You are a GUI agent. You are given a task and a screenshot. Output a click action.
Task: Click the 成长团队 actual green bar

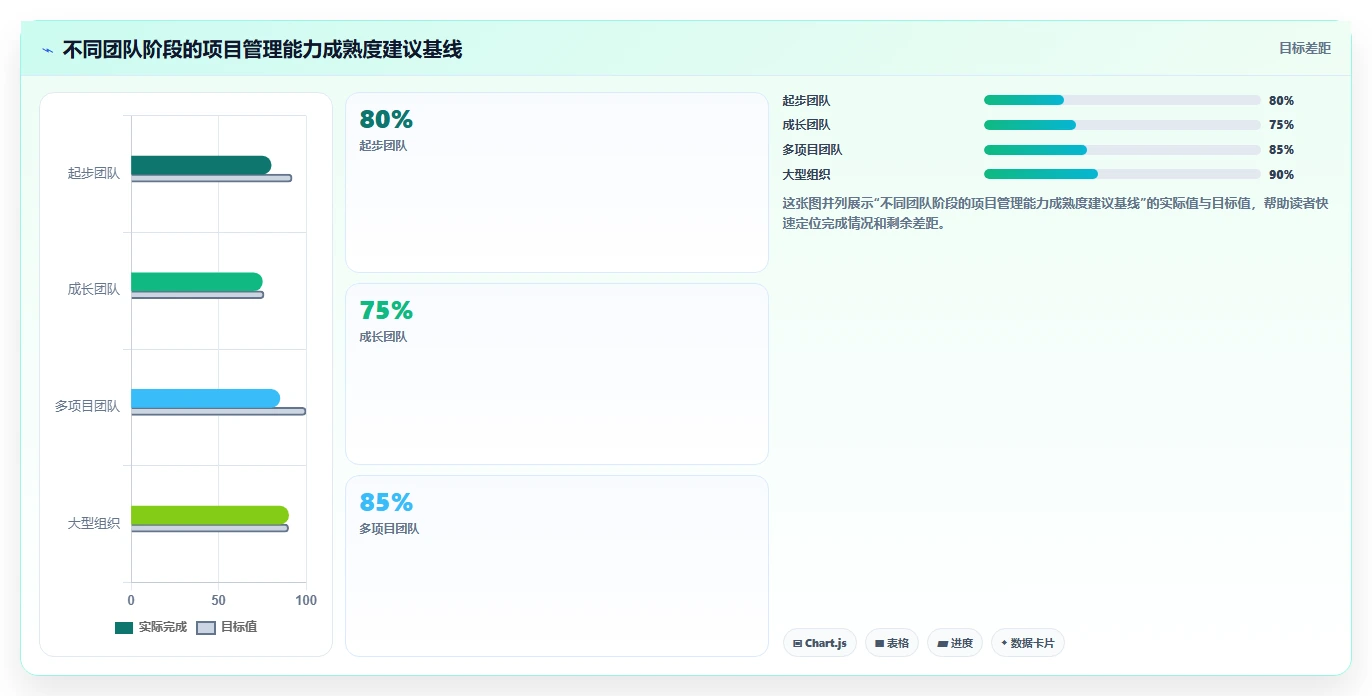point(197,282)
